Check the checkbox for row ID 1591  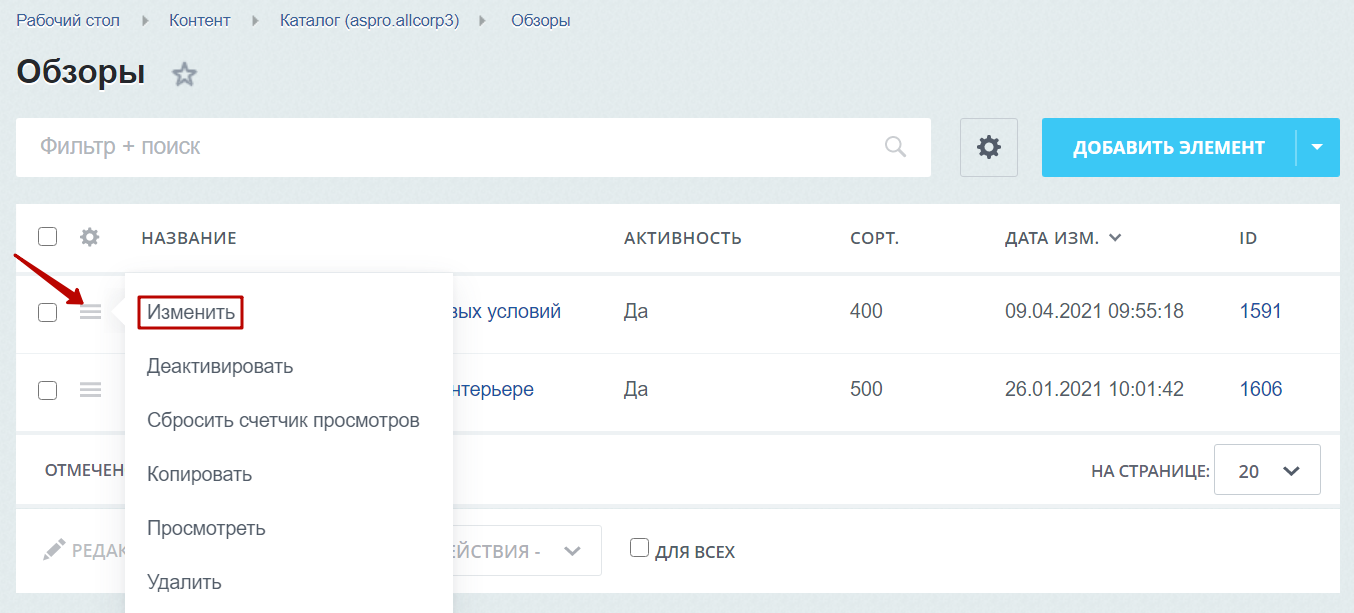click(x=47, y=312)
